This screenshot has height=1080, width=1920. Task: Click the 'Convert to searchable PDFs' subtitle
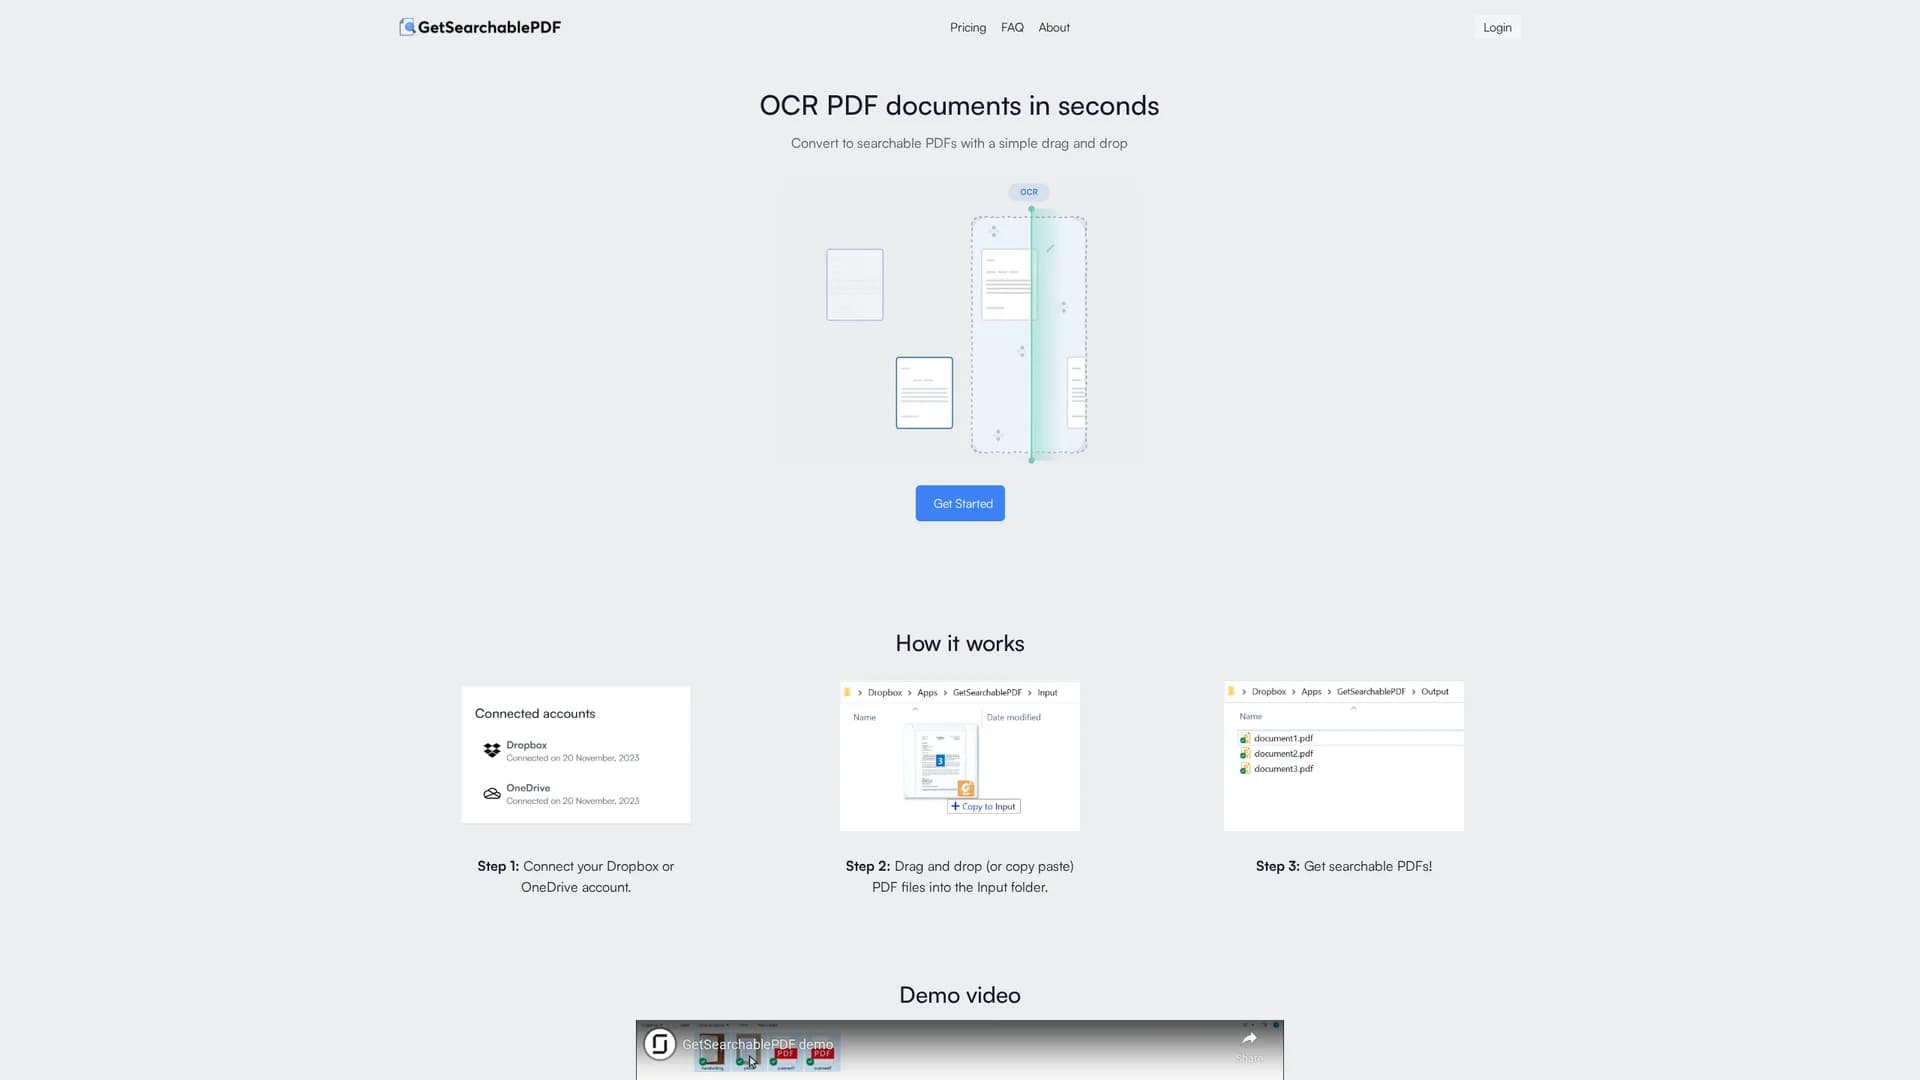(x=959, y=143)
